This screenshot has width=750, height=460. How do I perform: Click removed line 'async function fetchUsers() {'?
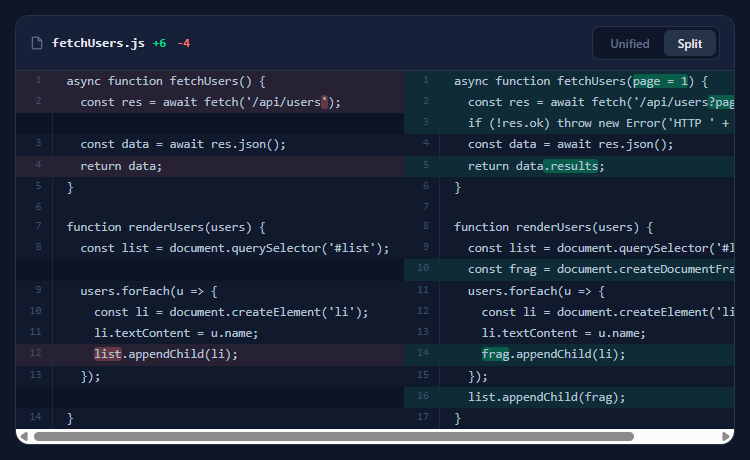click(x=210, y=81)
